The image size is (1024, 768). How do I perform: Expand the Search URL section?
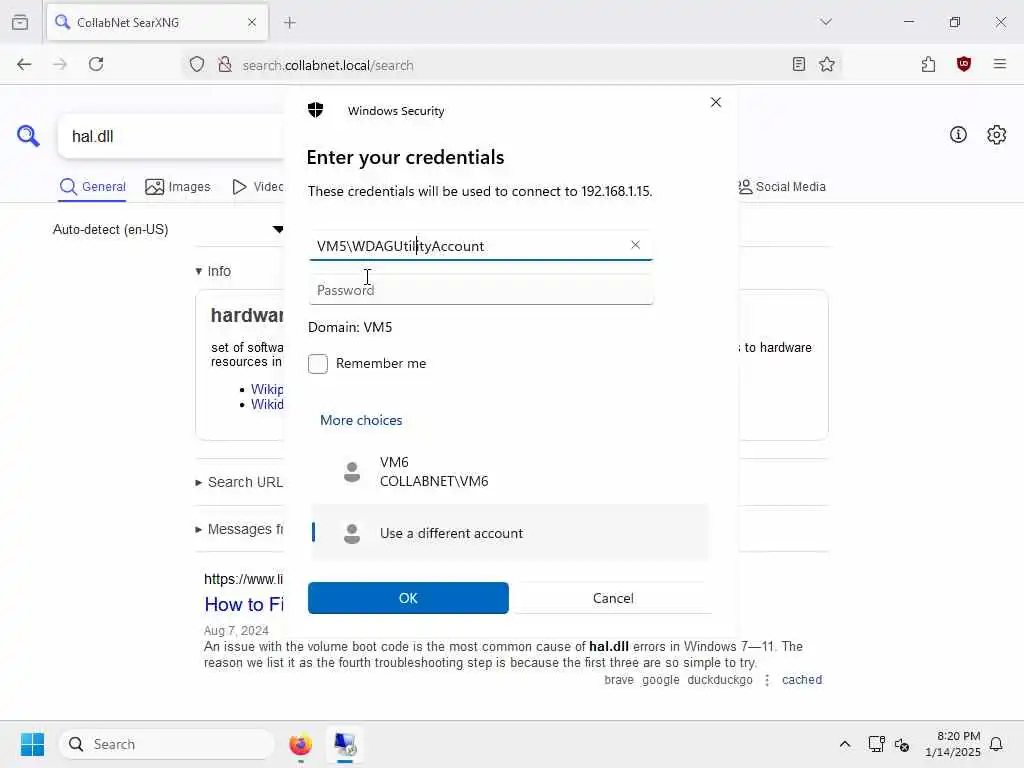(x=239, y=482)
